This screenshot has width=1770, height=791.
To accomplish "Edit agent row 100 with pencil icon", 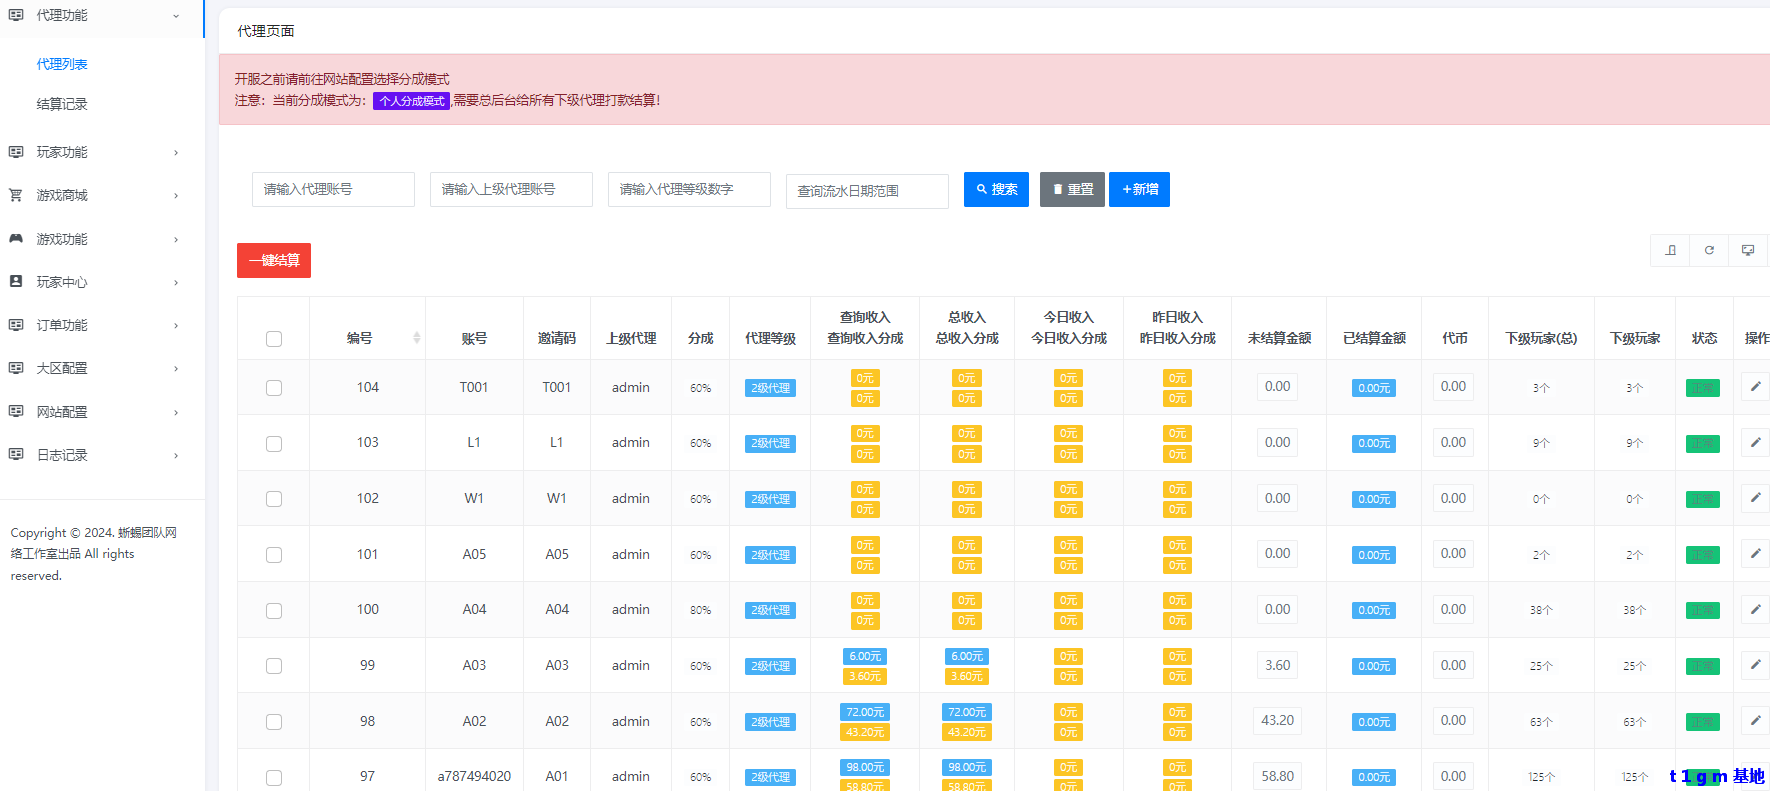I will pyautogui.click(x=1755, y=609).
